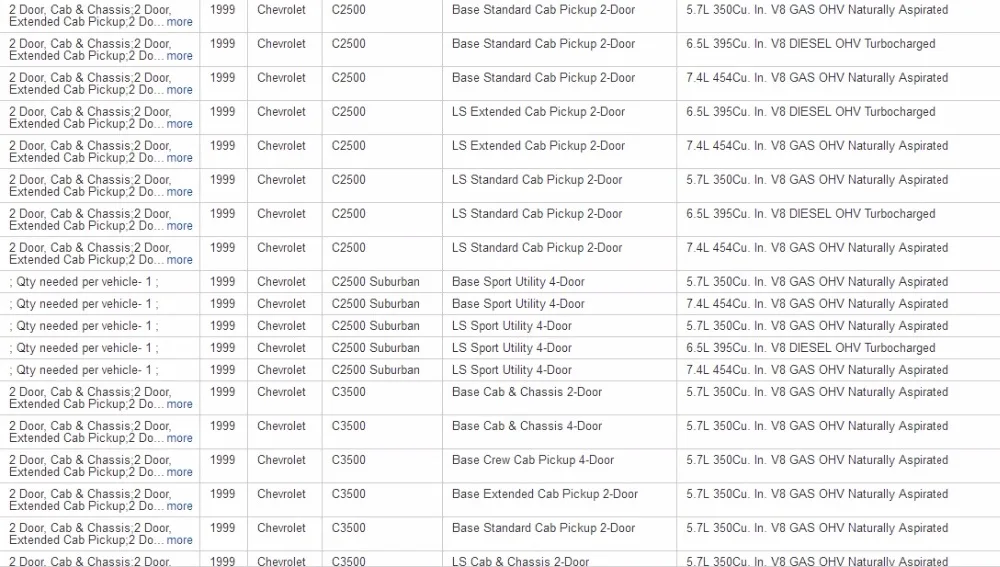1000x567 pixels.
Task: Open 'more' link for C3500 Base Crew Cab Pickup
Action: coord(179,472)
